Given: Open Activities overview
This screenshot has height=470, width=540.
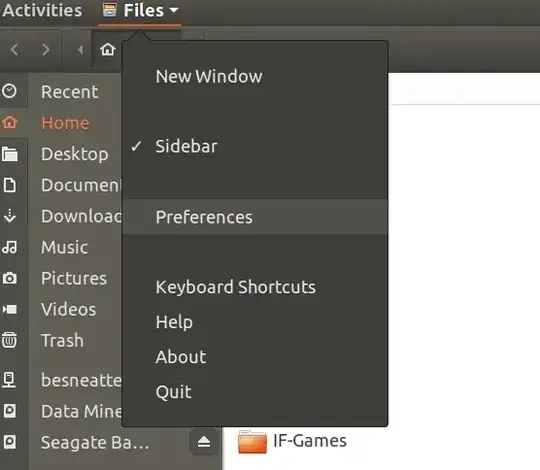Looking at the screenshot, I should click(42, 10).
